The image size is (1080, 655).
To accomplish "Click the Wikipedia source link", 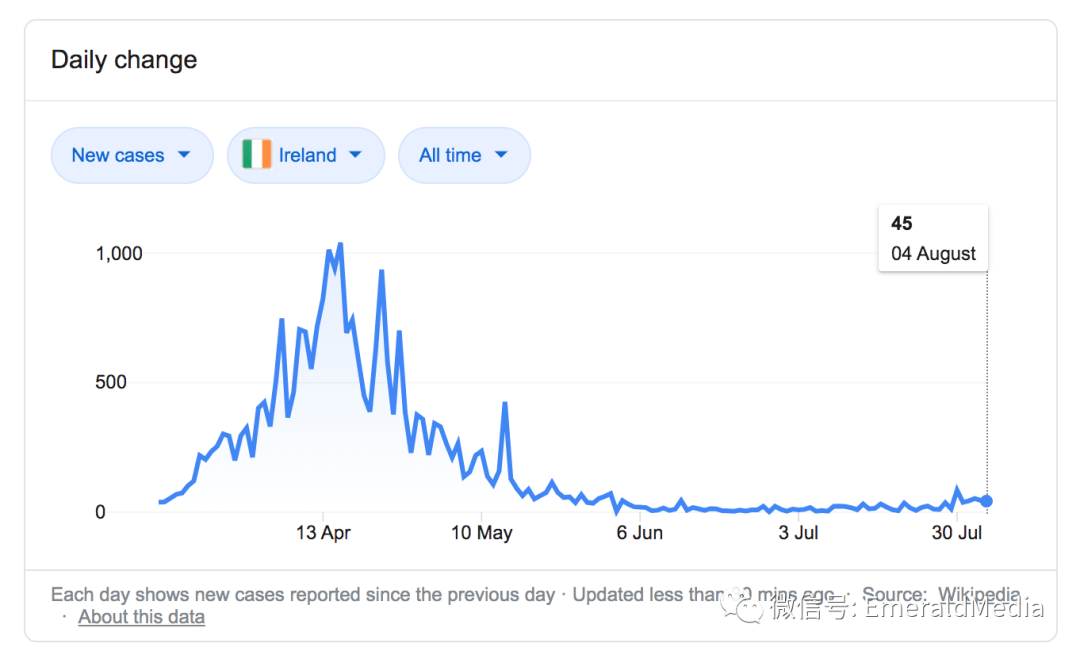I will pyautogui.click(x=979, y=594).
